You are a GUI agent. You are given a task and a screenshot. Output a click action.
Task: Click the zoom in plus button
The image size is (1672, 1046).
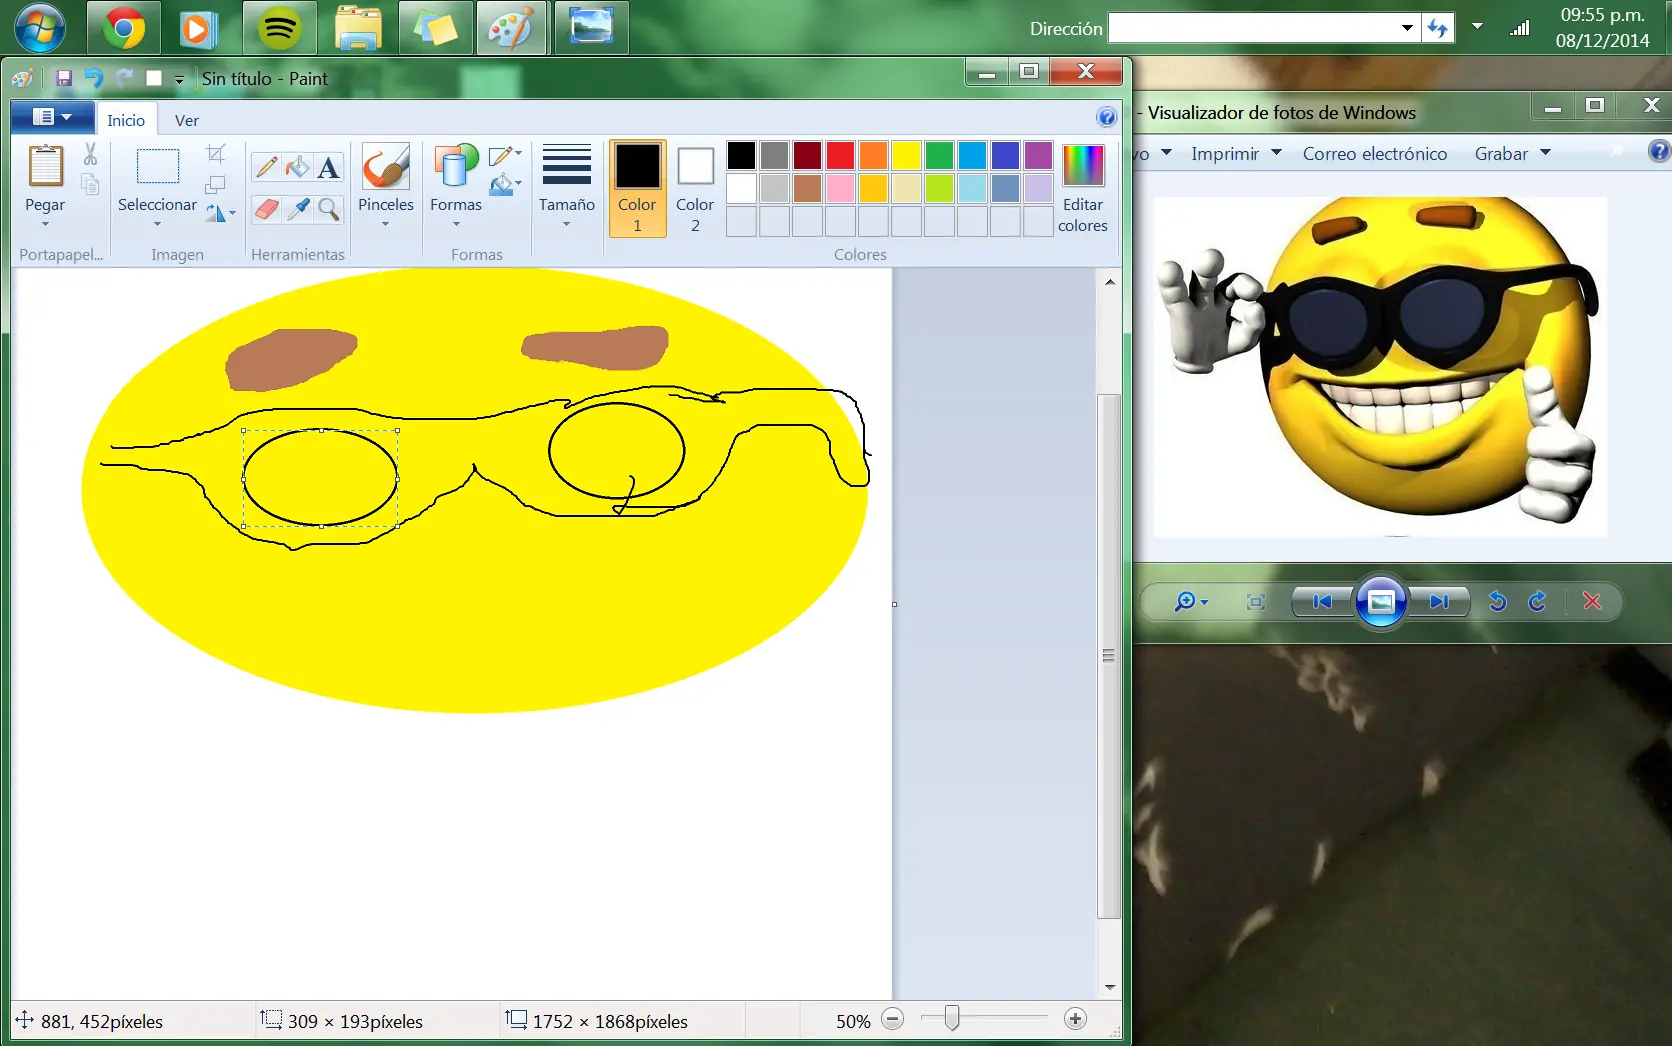[1075, 1019]
